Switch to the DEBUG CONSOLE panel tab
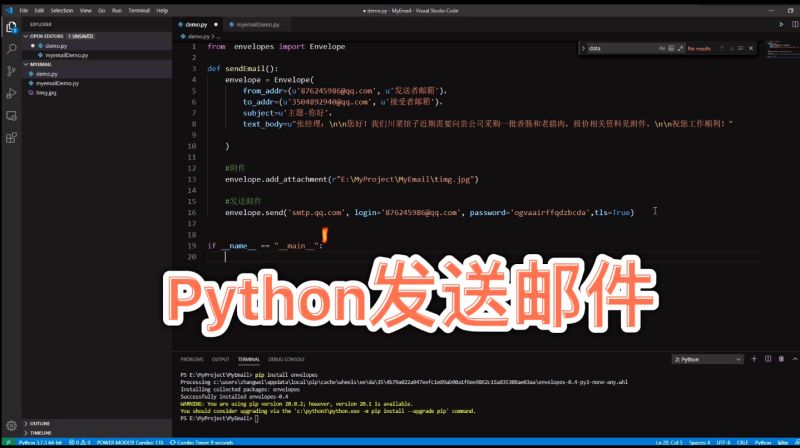The image size is (800, 448). pyautogui.click(x=286, y=359)
